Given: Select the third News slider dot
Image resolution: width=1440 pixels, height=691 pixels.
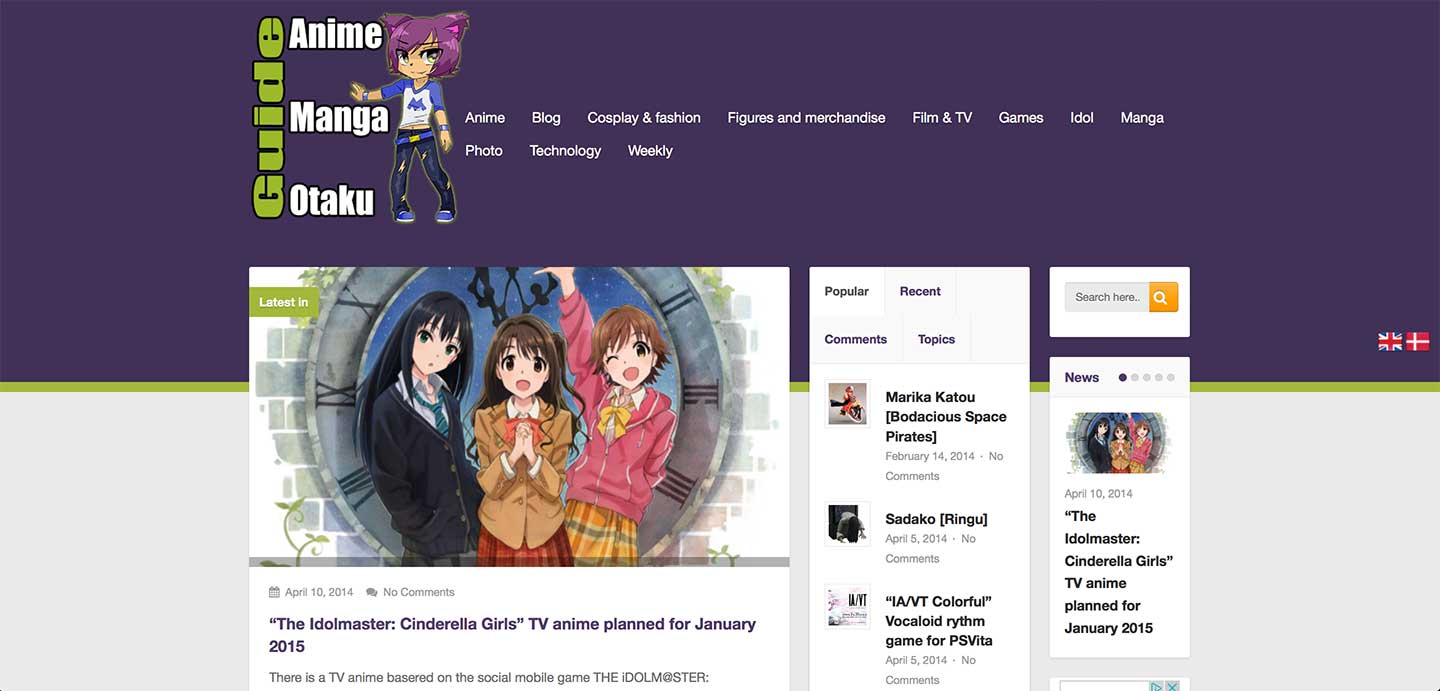Looking at the screenshot, I should click(1147, 378).
